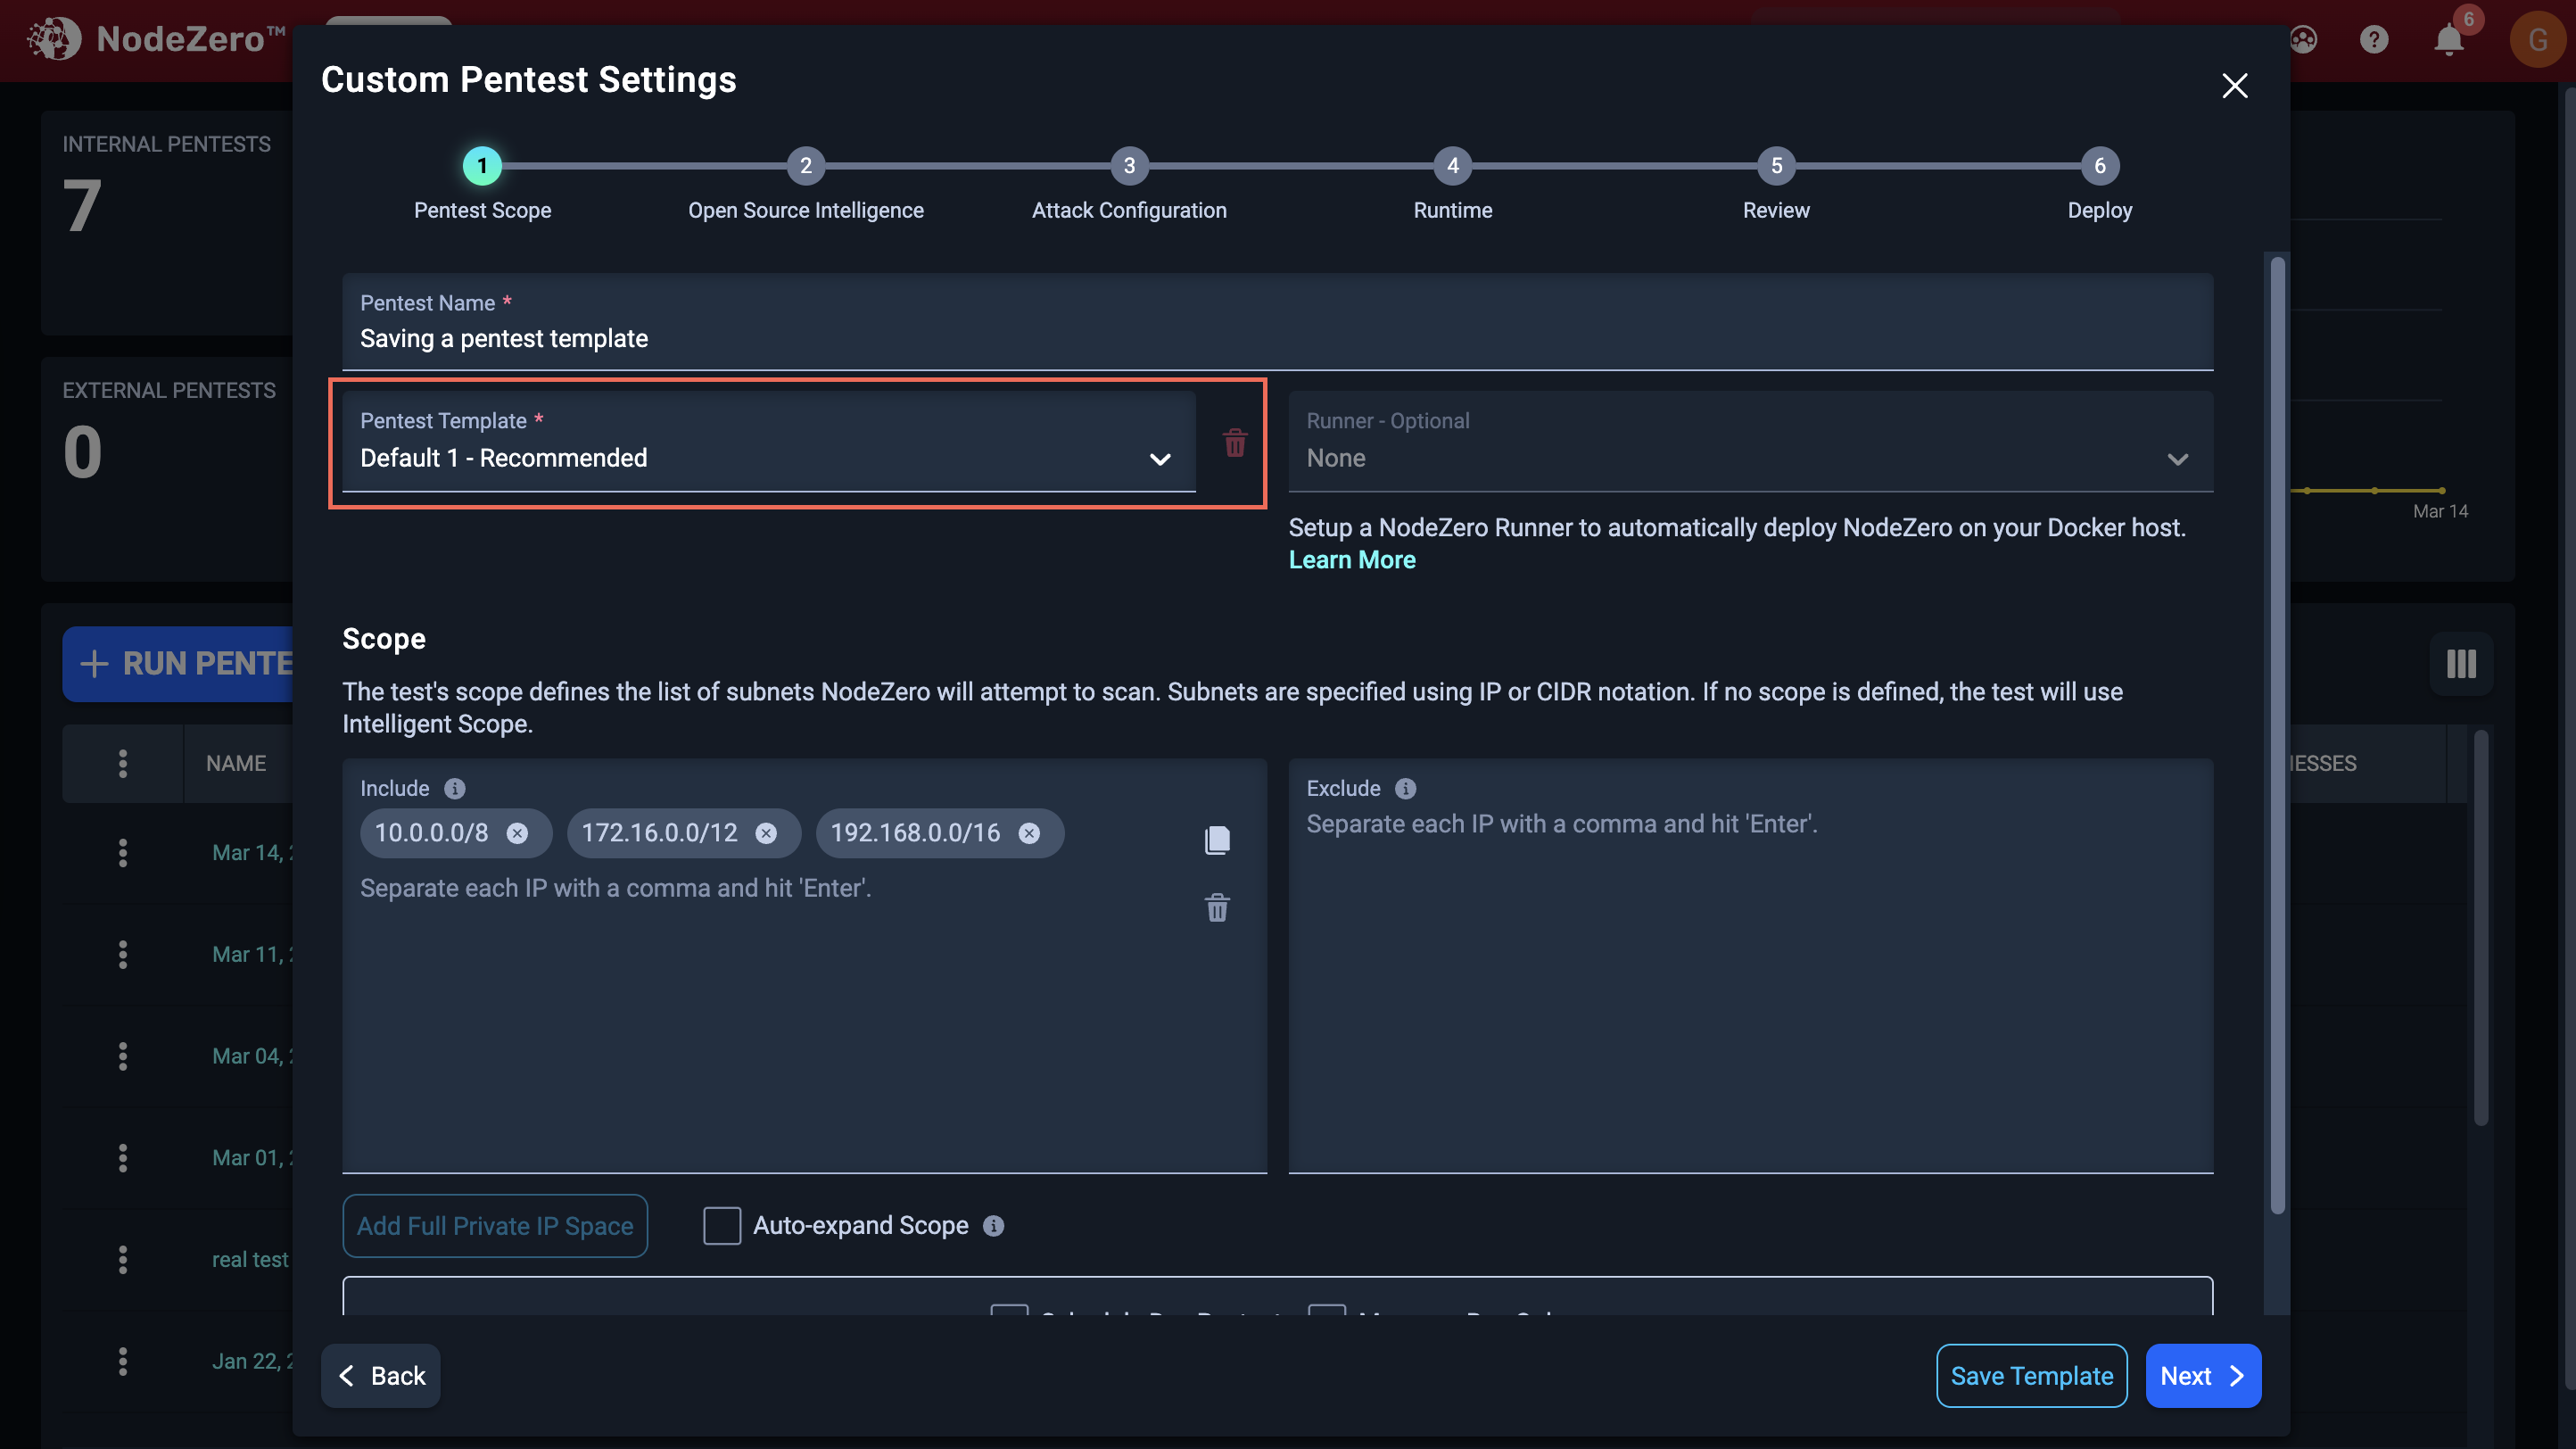
Task: Delete the selected pentest template (red trash icon)
Action: coord(1235,442)
